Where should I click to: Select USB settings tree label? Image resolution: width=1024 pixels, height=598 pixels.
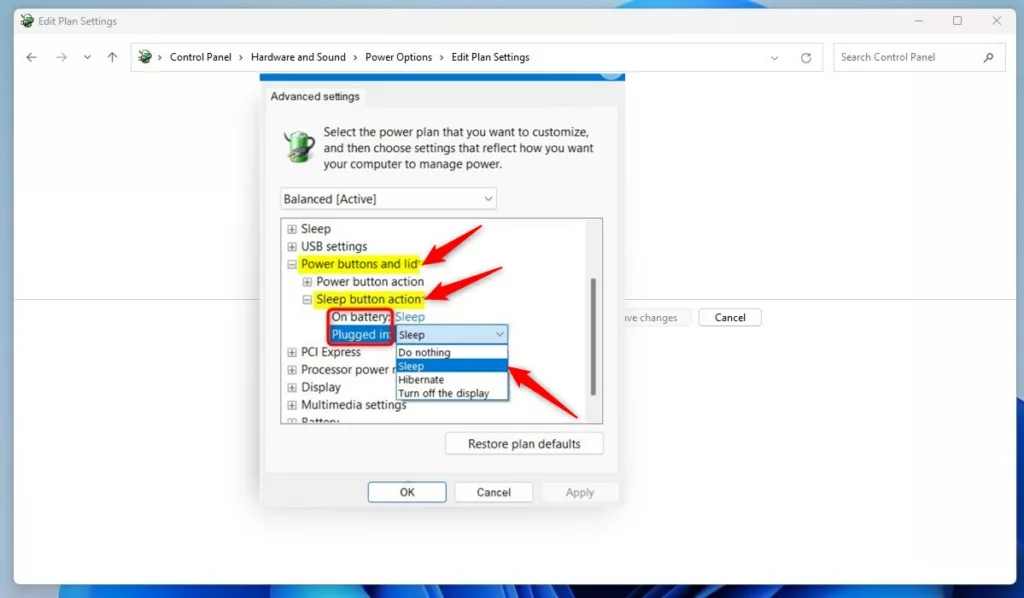(x=334, y=247)
